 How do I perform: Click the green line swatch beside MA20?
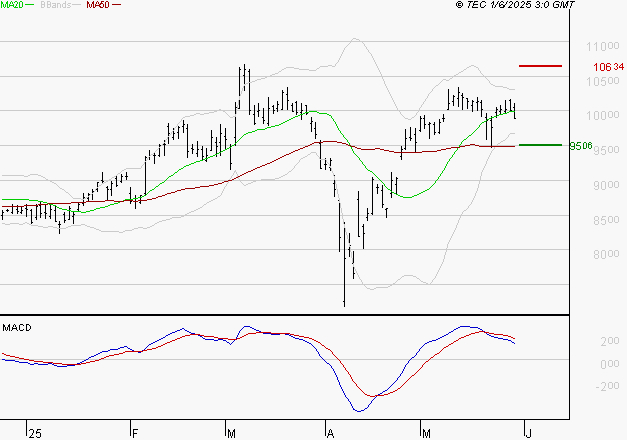tap(30, 6)
